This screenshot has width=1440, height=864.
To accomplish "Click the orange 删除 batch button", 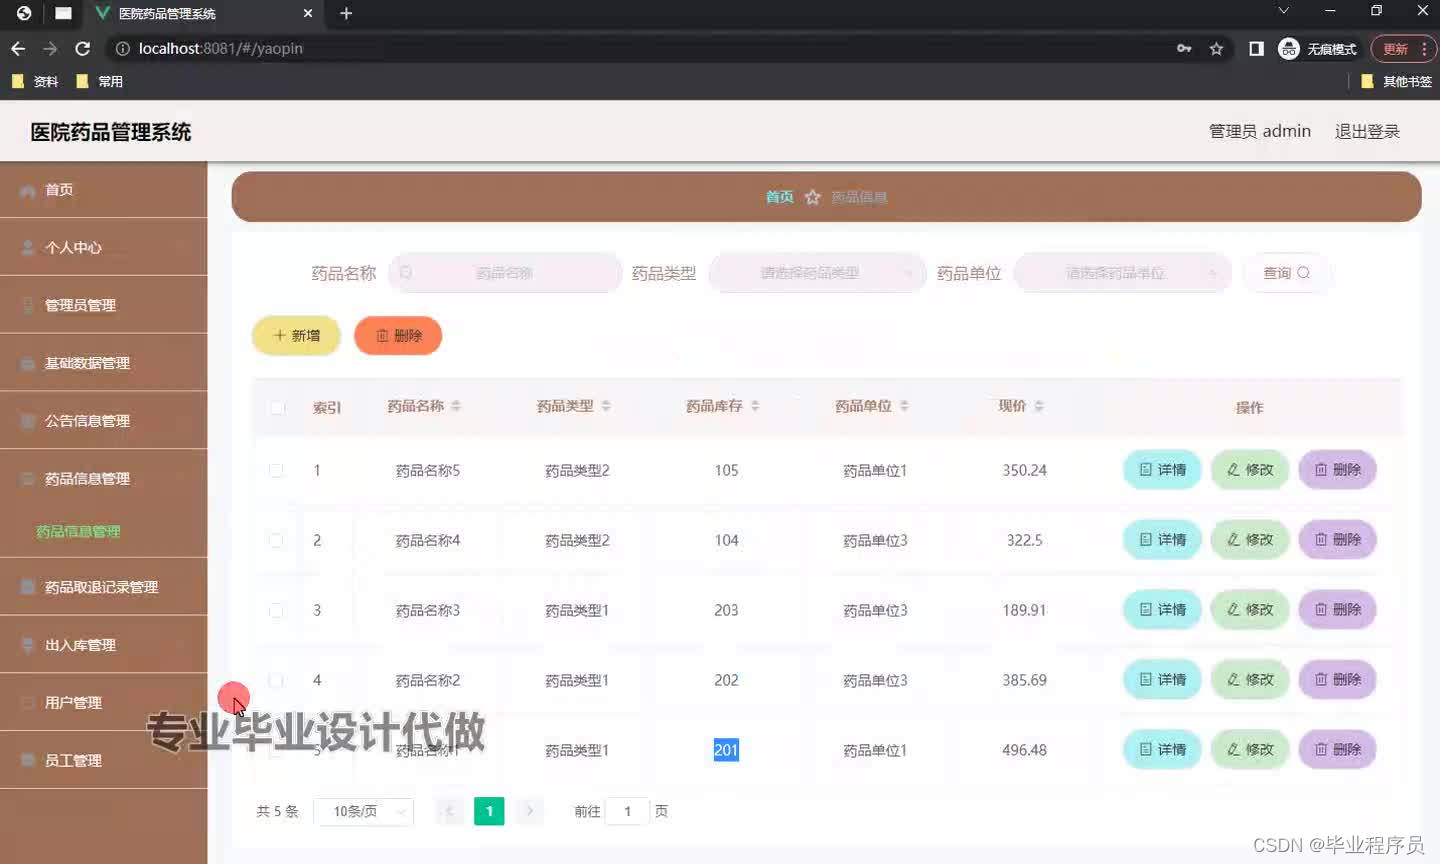I will click(x=398, y=336).
